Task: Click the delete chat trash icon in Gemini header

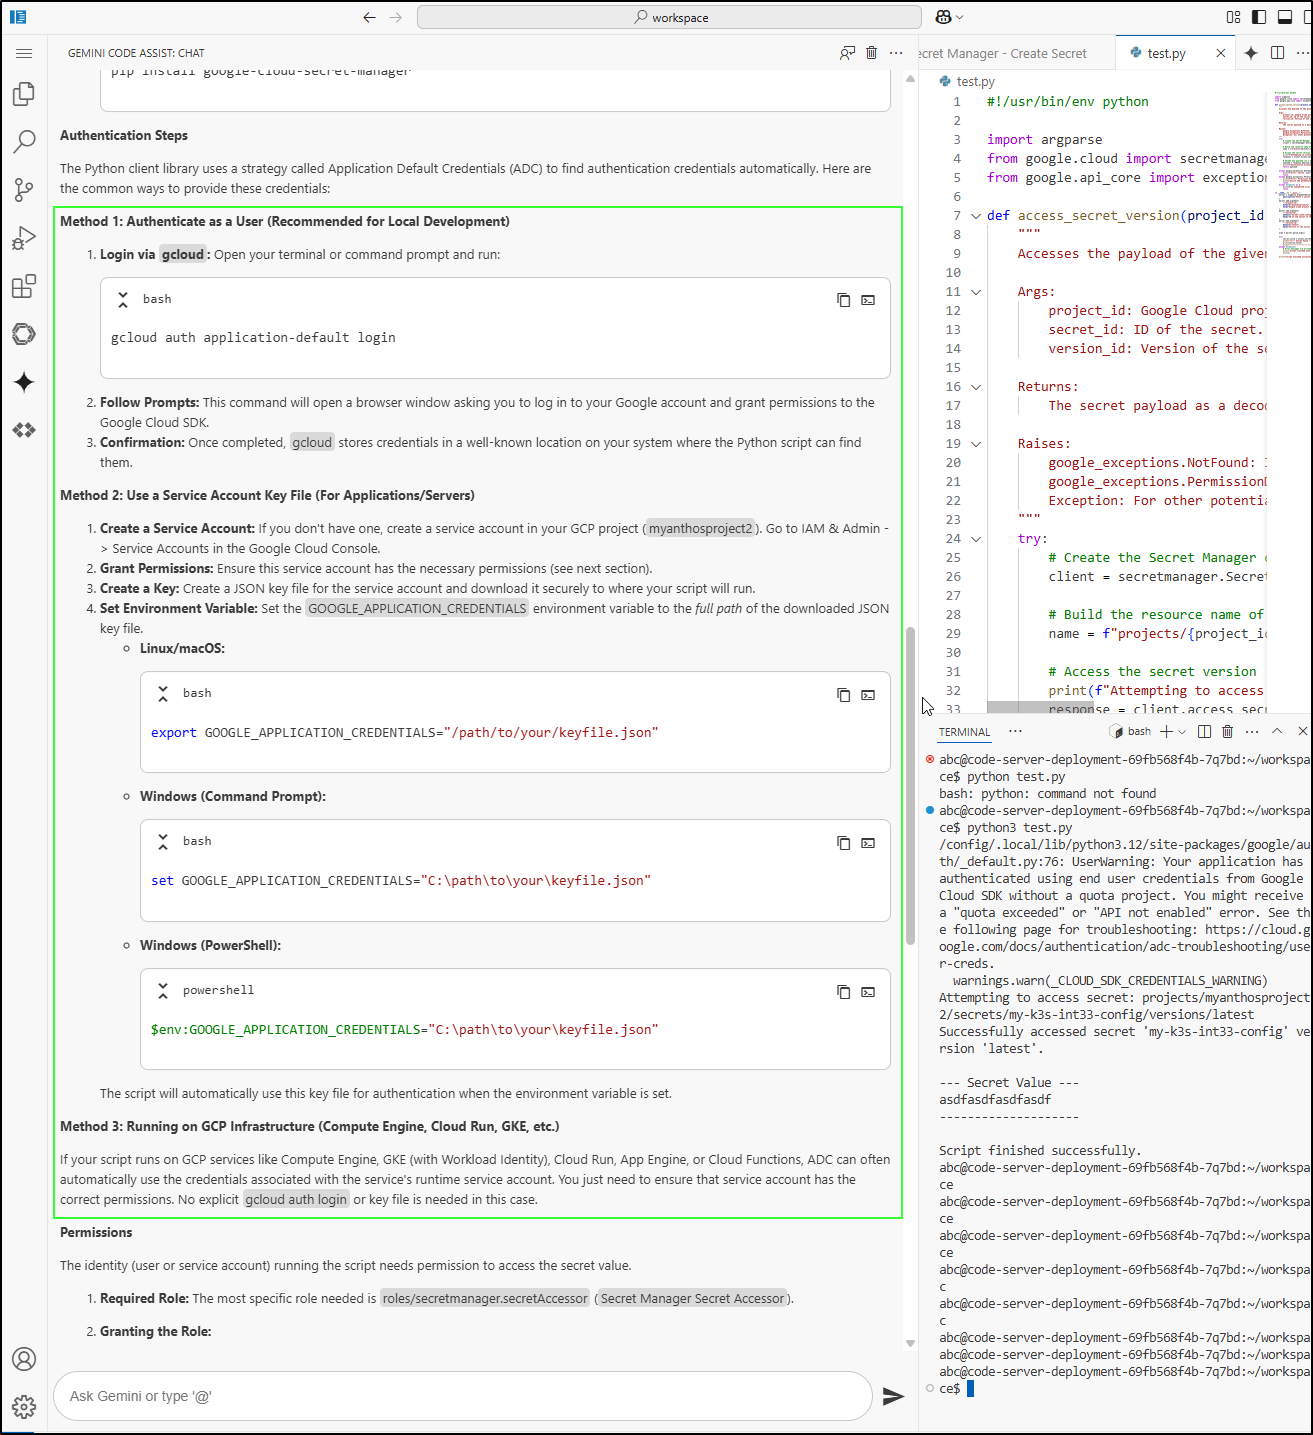Action: pos(872,53)
